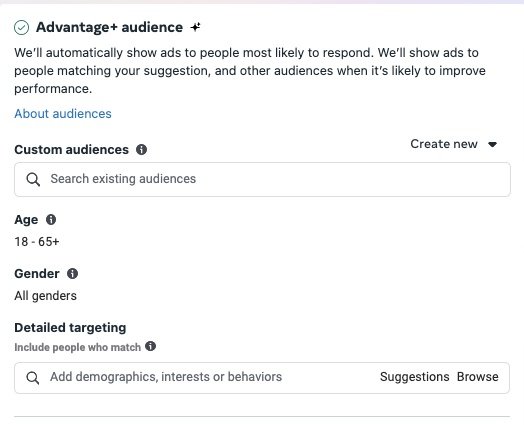Screen dimensions: 524x425
Task: Focus the Add demographics, interests or behaviors field
Action: point(262,378)
